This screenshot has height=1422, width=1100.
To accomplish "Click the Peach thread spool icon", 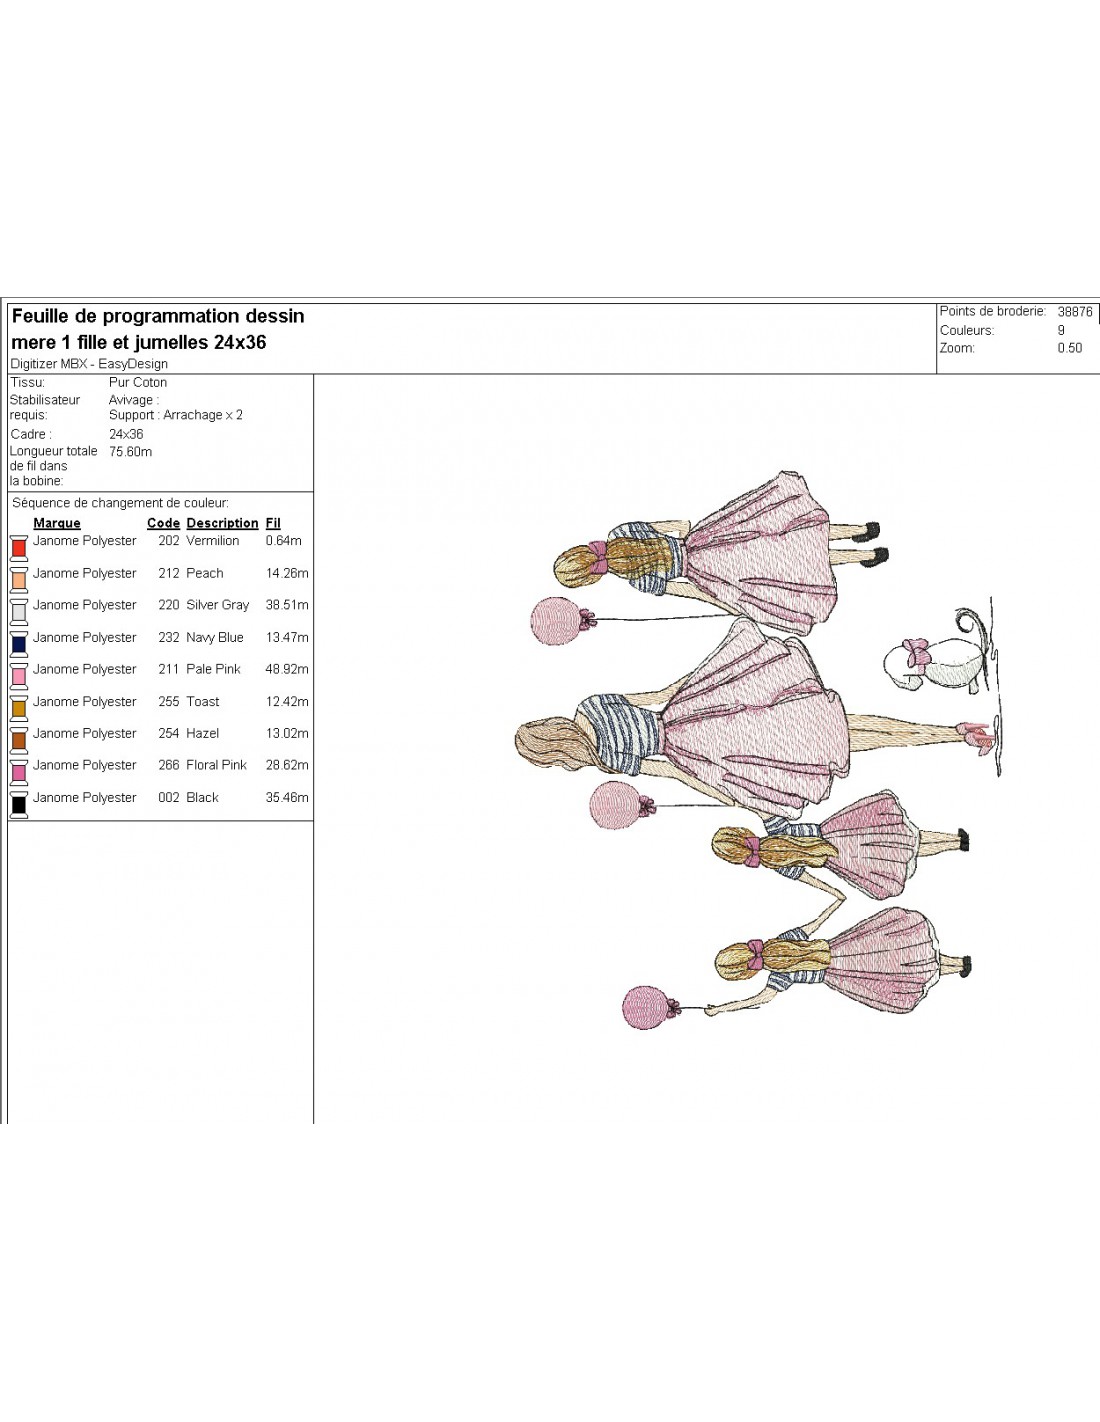I will tap(18, 579).
